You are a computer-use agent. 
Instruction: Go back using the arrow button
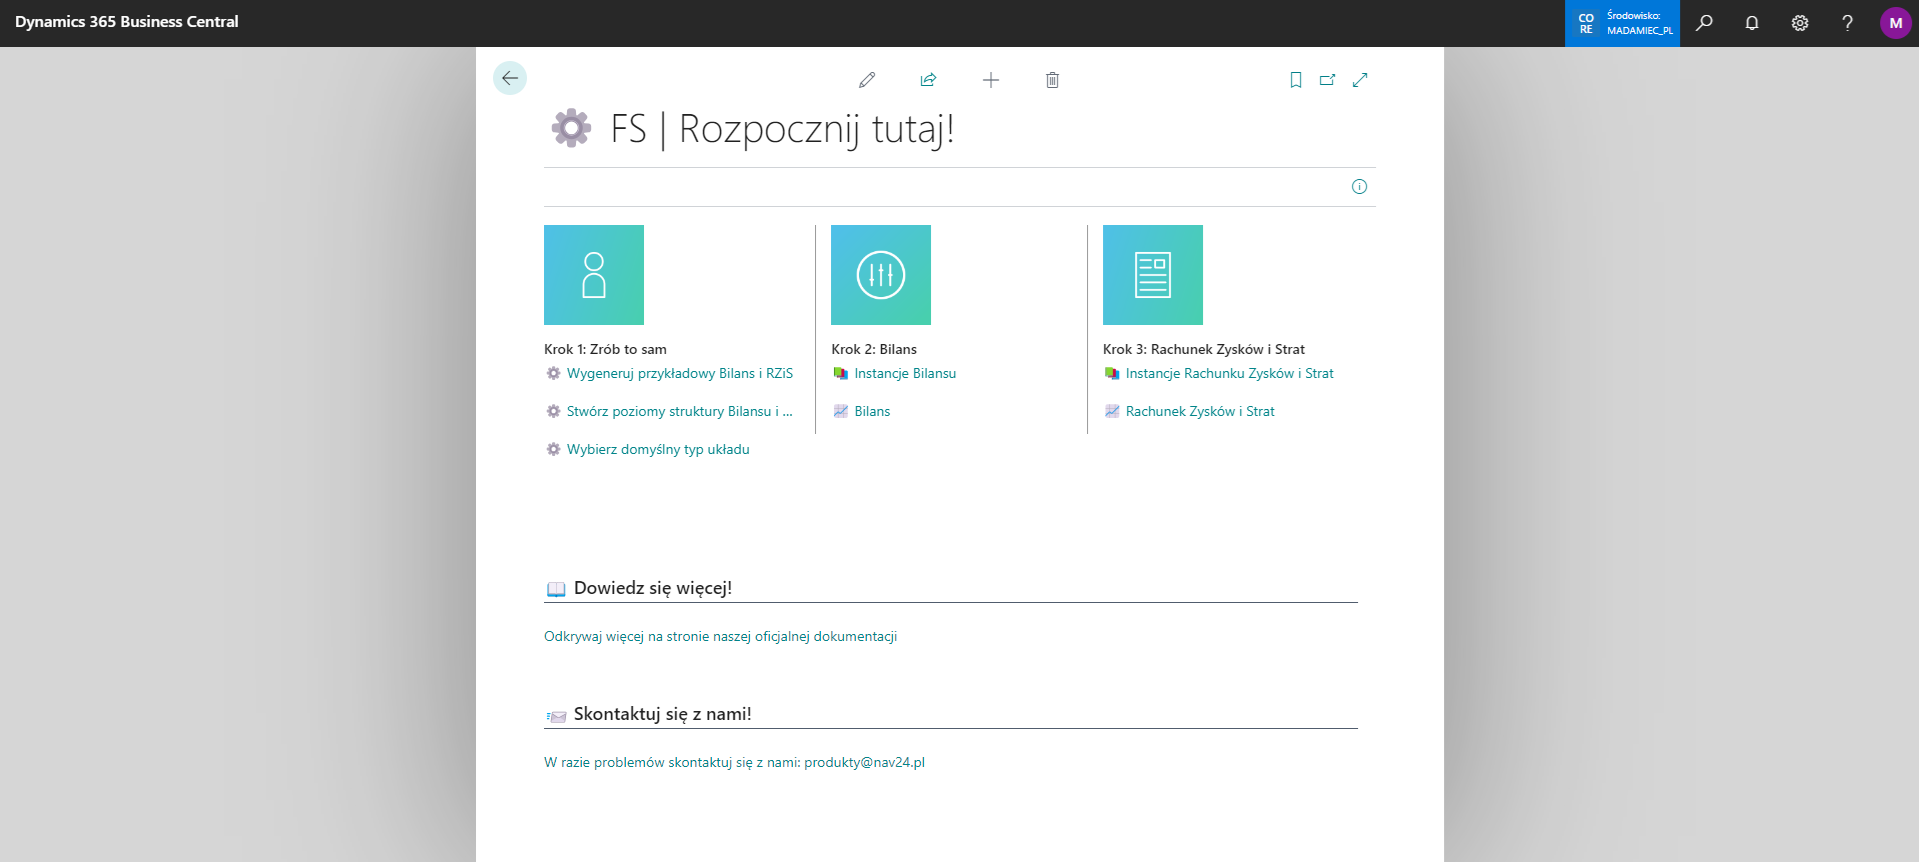point(510,78)
